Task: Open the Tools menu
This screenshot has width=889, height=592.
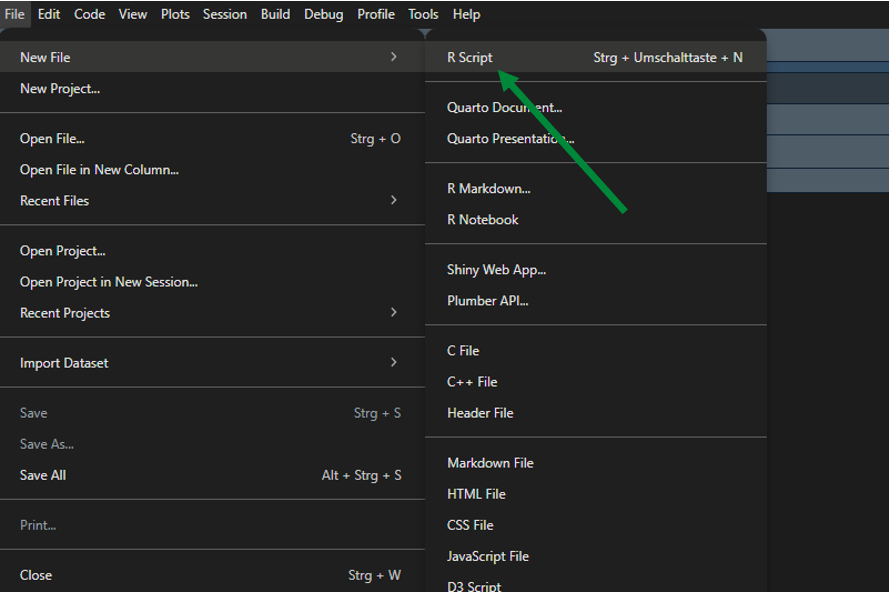Action: coord(423,14)
